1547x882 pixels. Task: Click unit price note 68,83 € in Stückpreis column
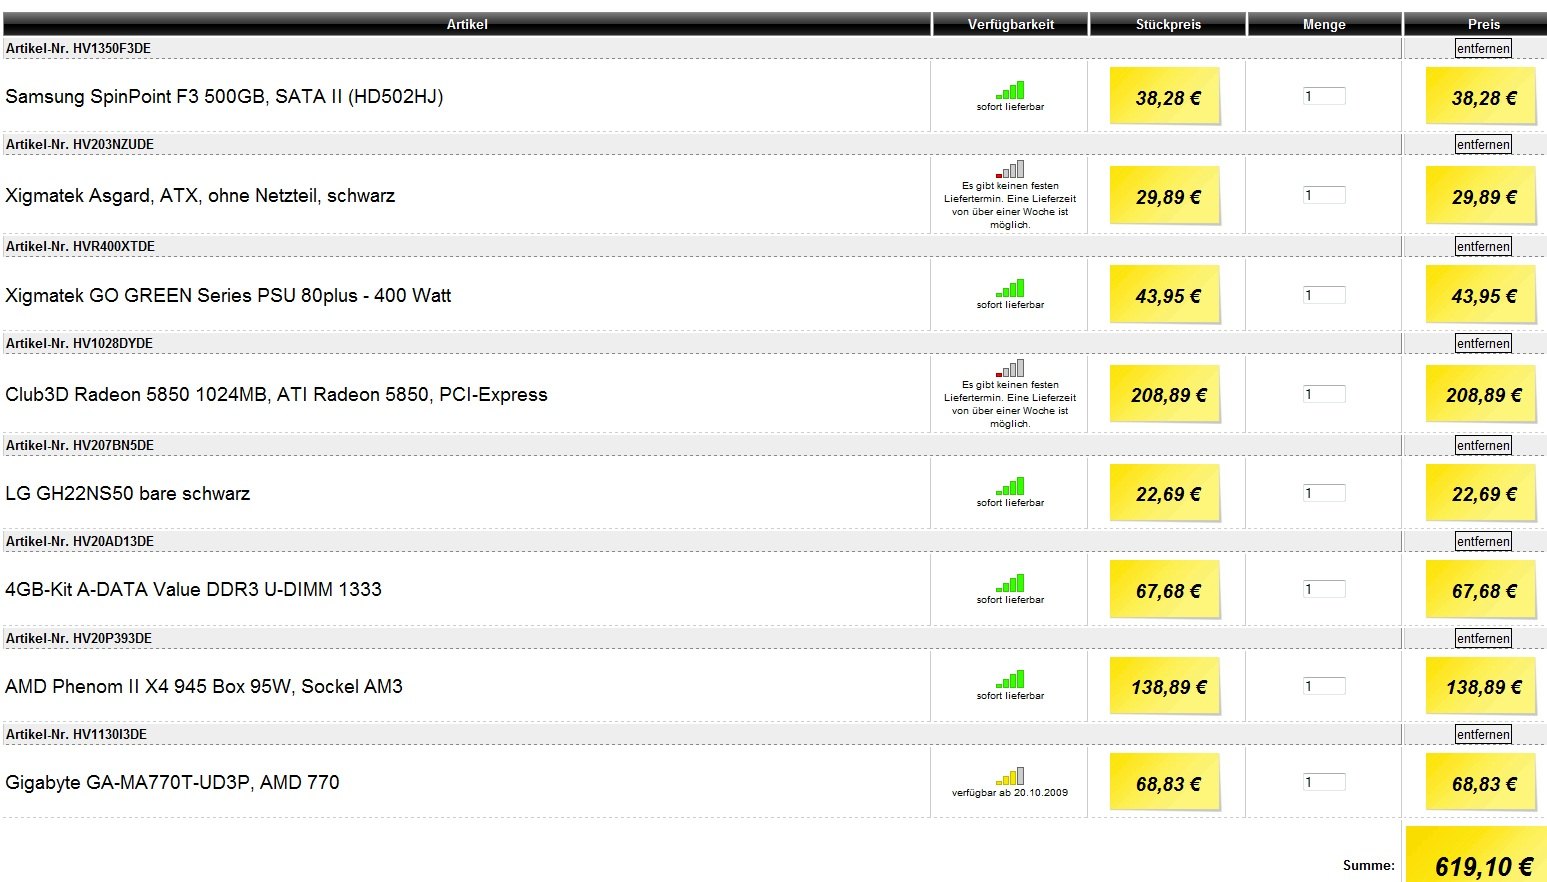1166,782
